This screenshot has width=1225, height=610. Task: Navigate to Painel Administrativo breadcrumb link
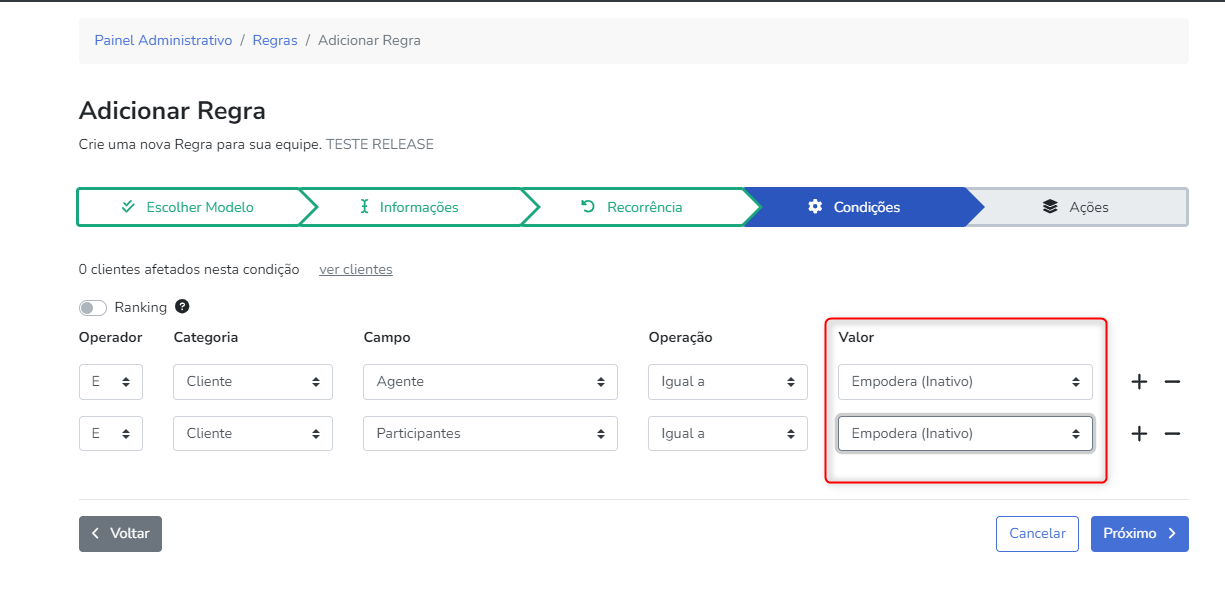click(x=163, y=41)
